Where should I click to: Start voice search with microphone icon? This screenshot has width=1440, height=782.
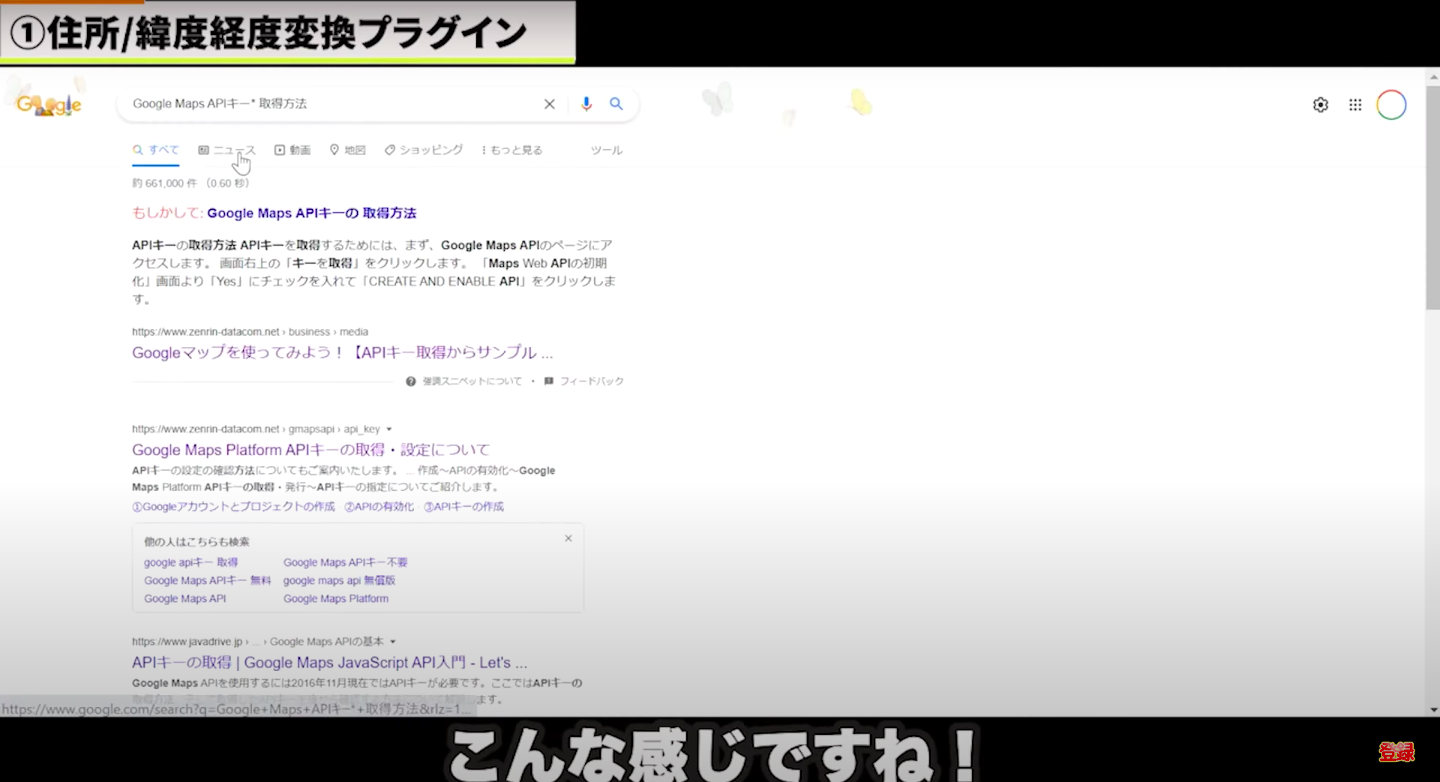click(x=586, y=104)
